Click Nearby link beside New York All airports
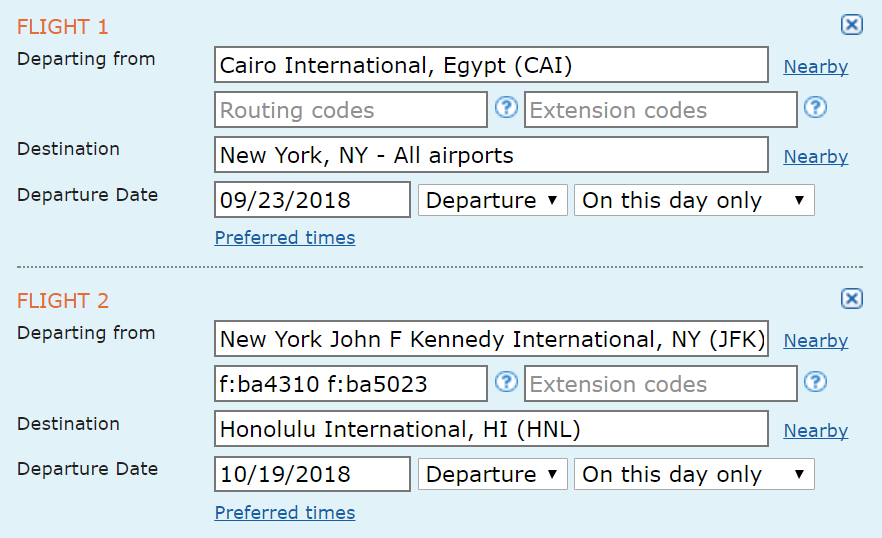The width and height of the screenshot is (882, 538). tap(816, 156)
